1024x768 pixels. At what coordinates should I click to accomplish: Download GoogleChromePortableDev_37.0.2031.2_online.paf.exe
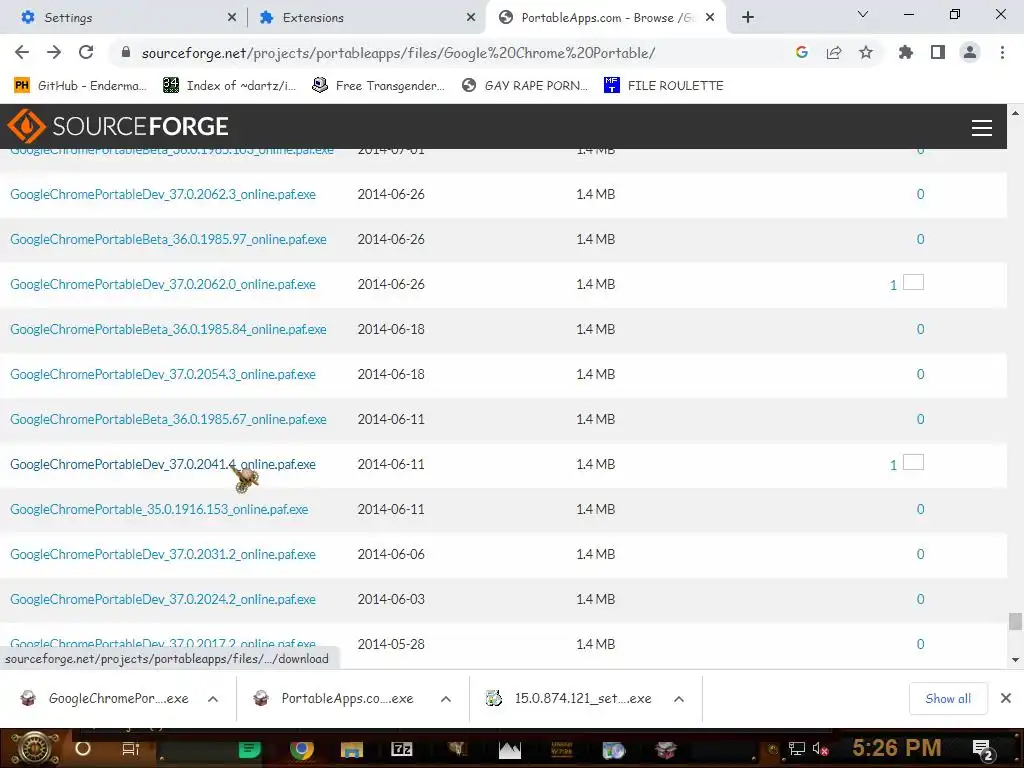(x=163, y=554)
